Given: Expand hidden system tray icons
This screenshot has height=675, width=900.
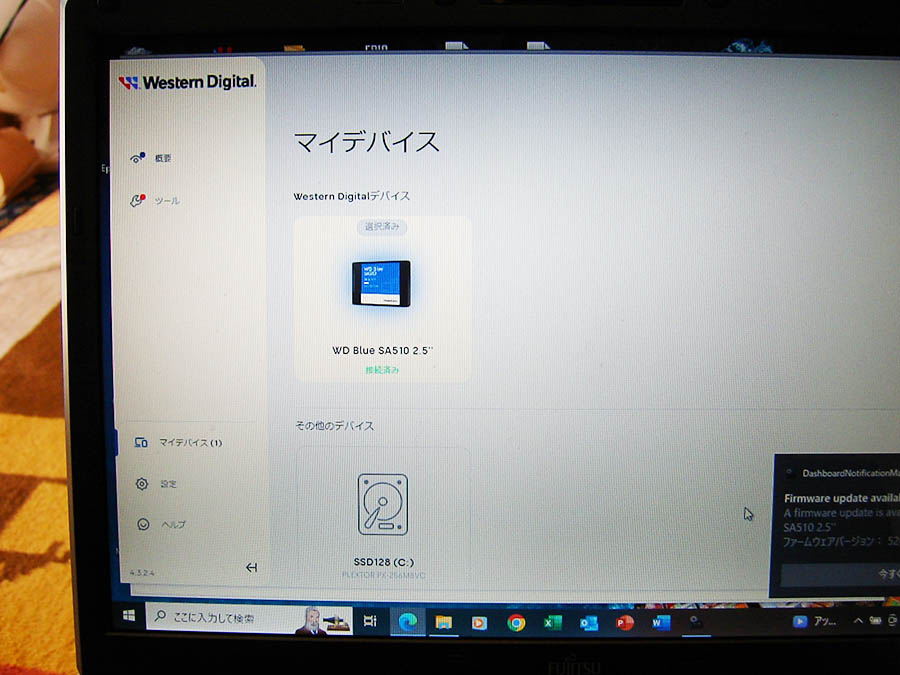Looking at the screenshot, I should click(x=858, y=621).
